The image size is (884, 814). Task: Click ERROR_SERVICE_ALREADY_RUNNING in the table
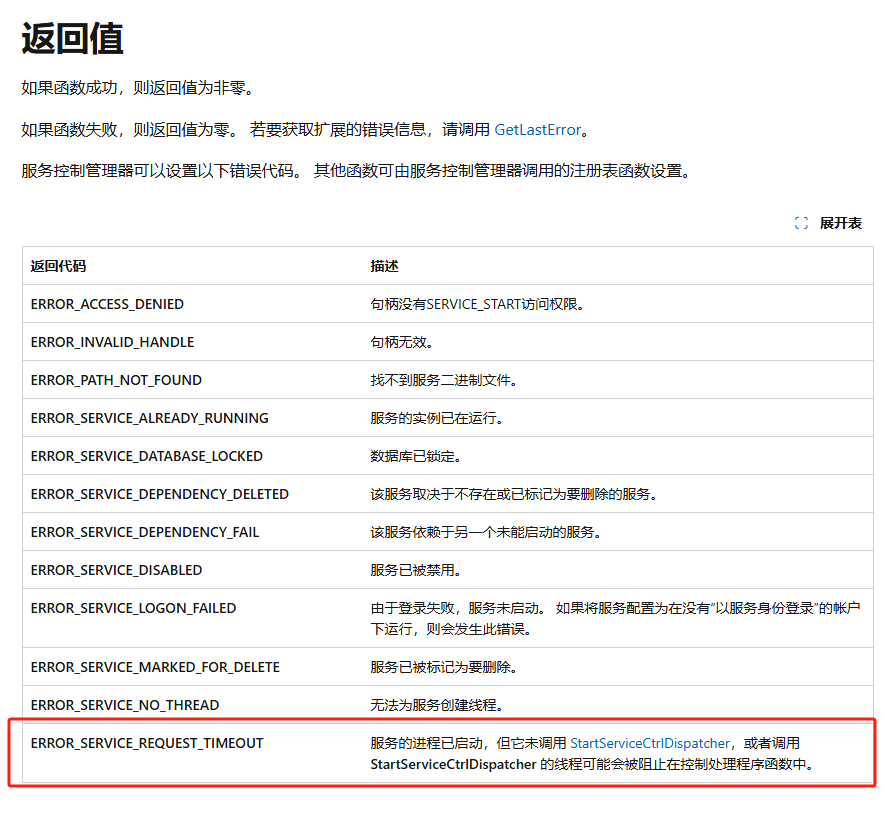click(x=149, y=418)
